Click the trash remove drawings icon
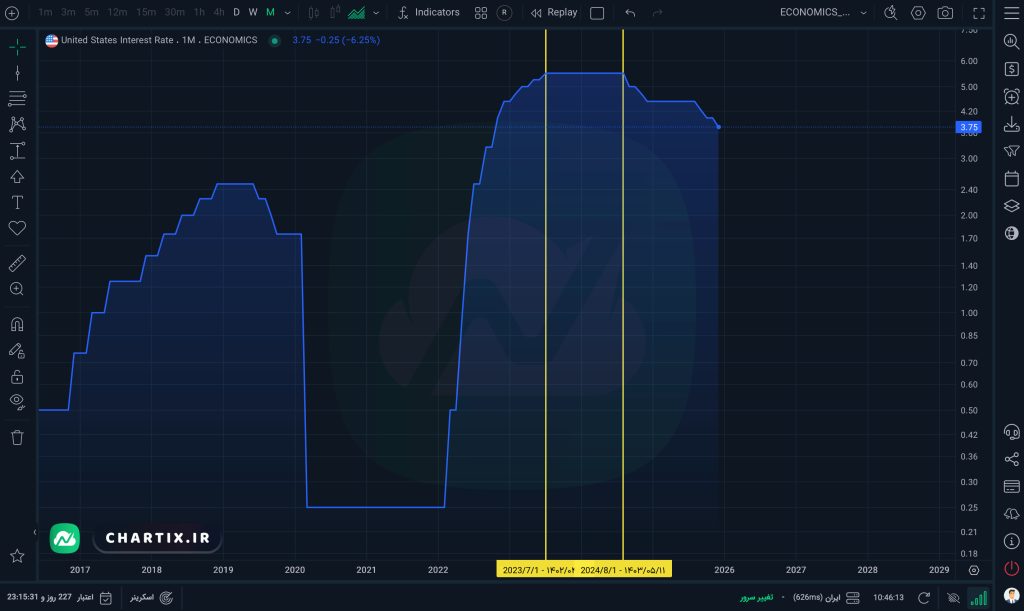The width and height of the screenshot is (1024, 611). point(17,437)
